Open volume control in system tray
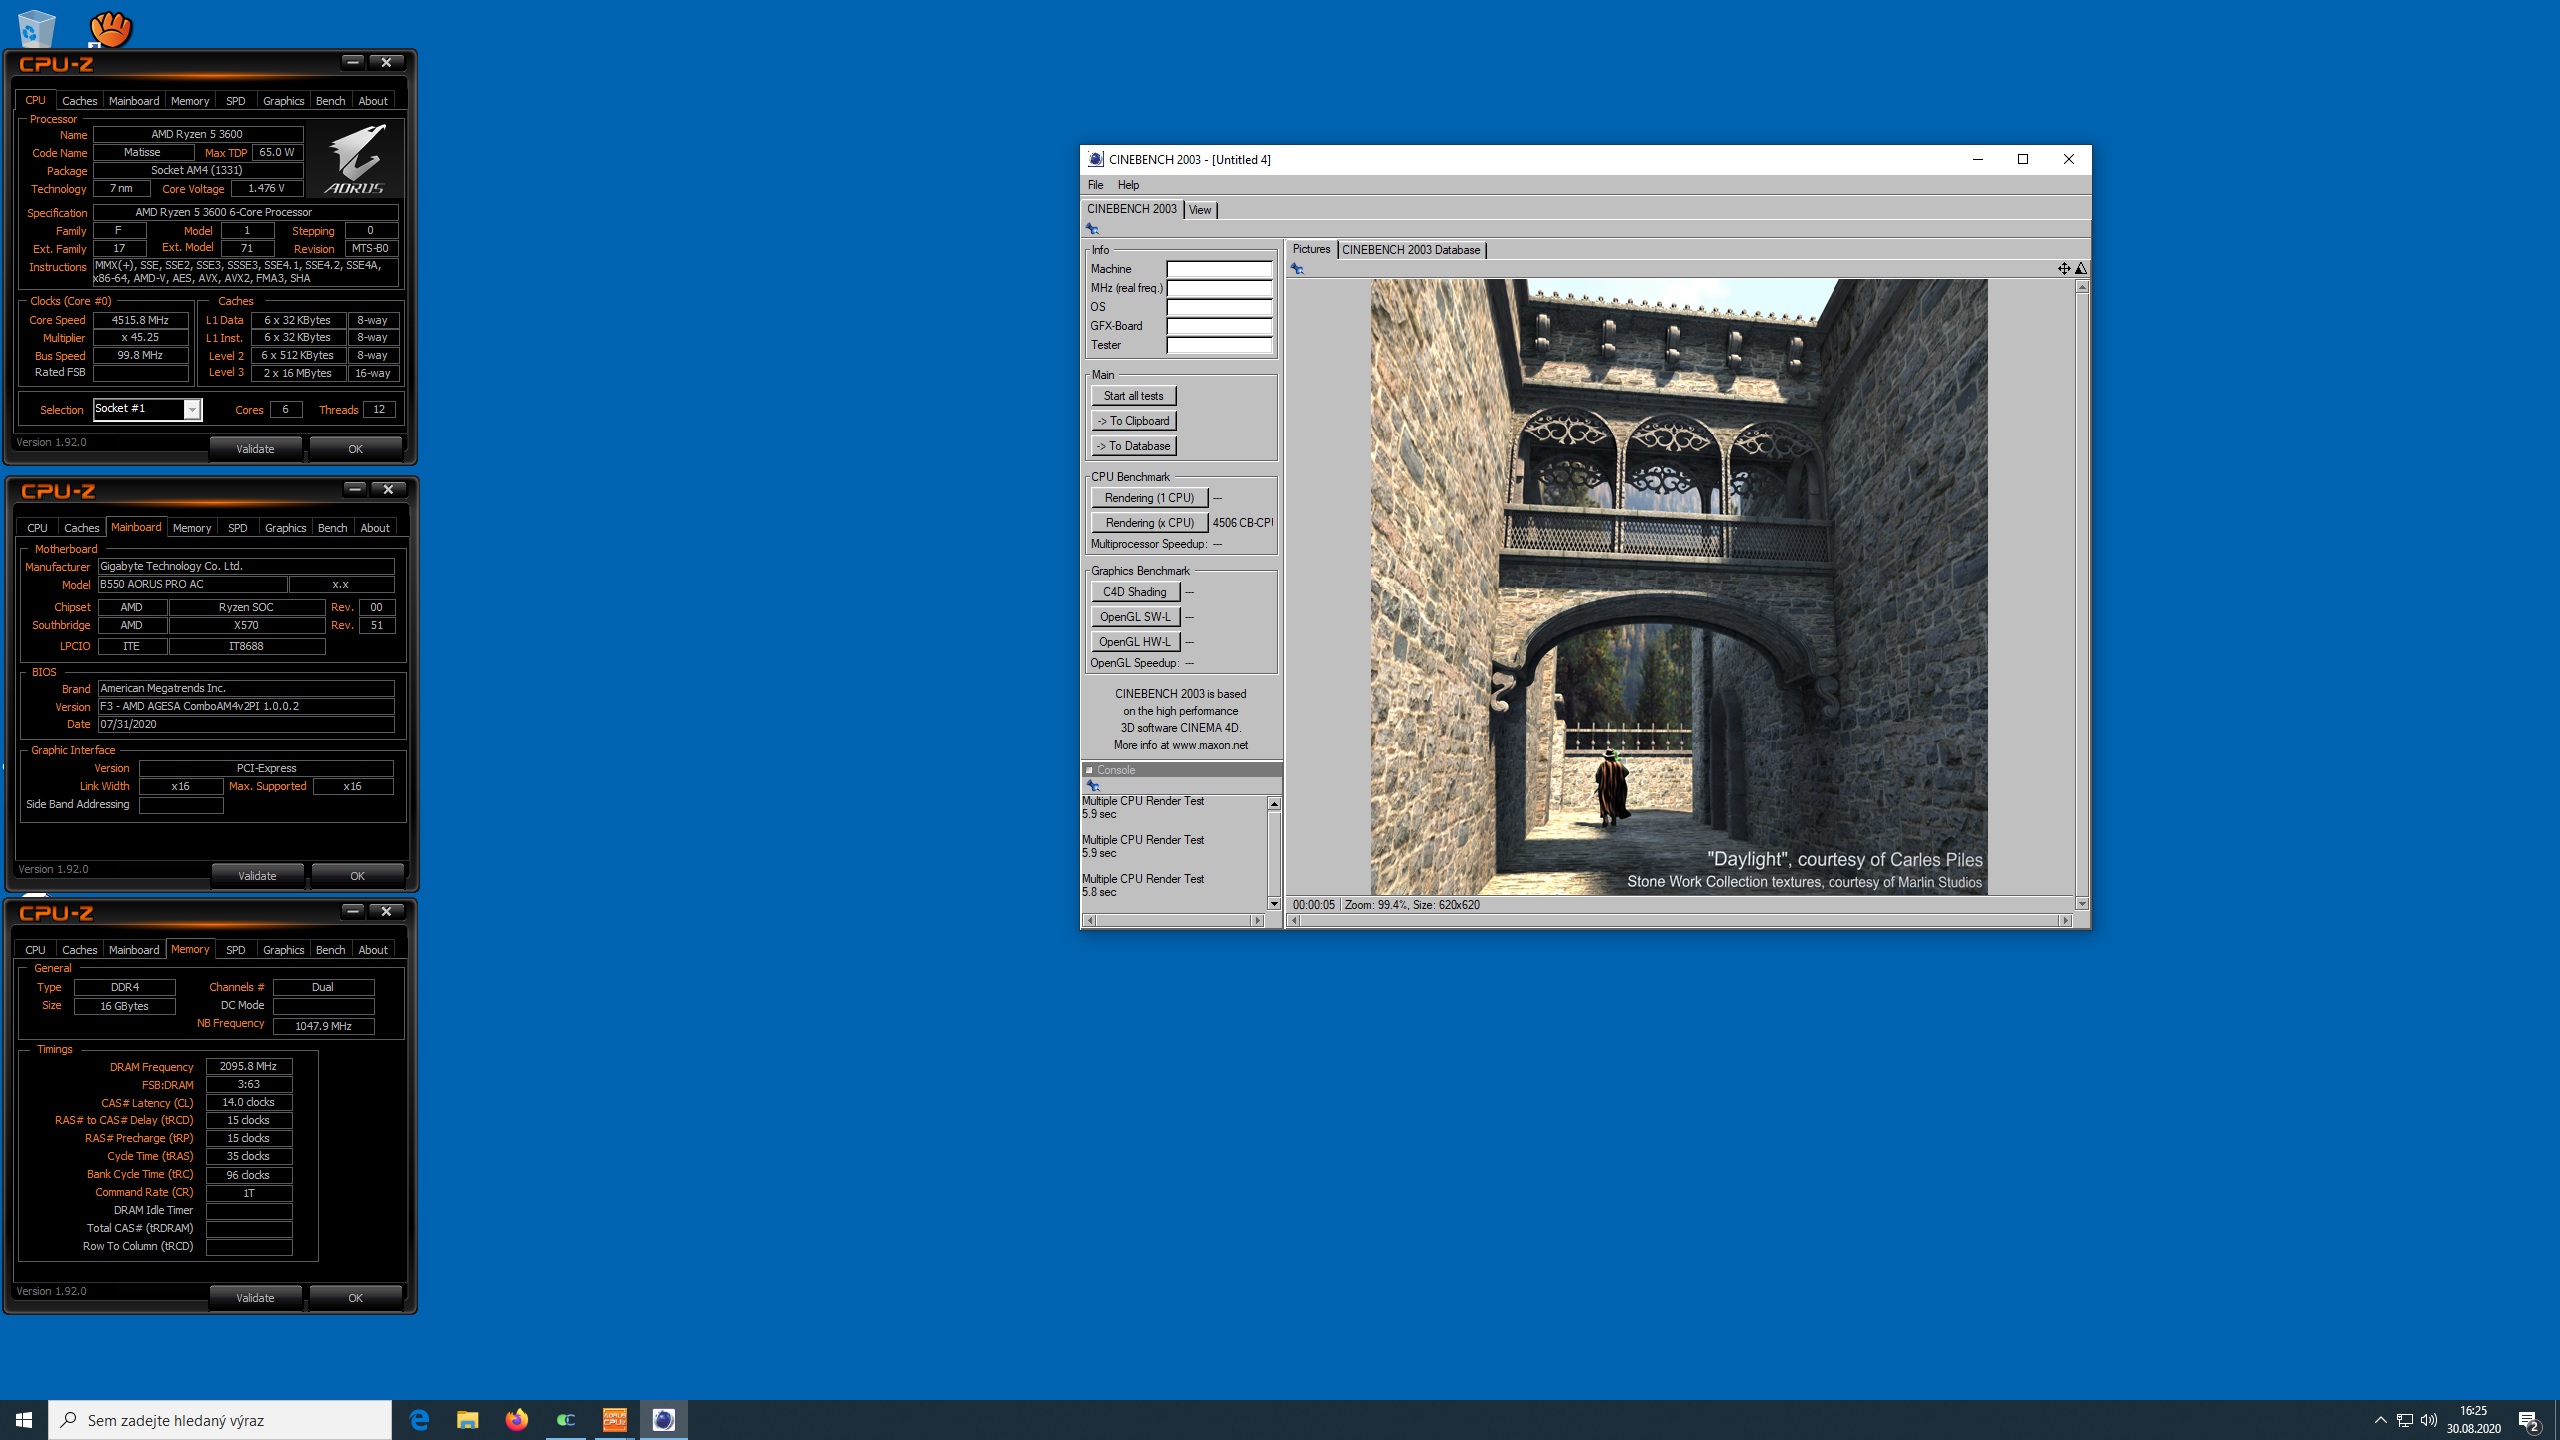Image resolution: width=2560 pixels, height=1440 pixels. click(x=2428, y=1420)
